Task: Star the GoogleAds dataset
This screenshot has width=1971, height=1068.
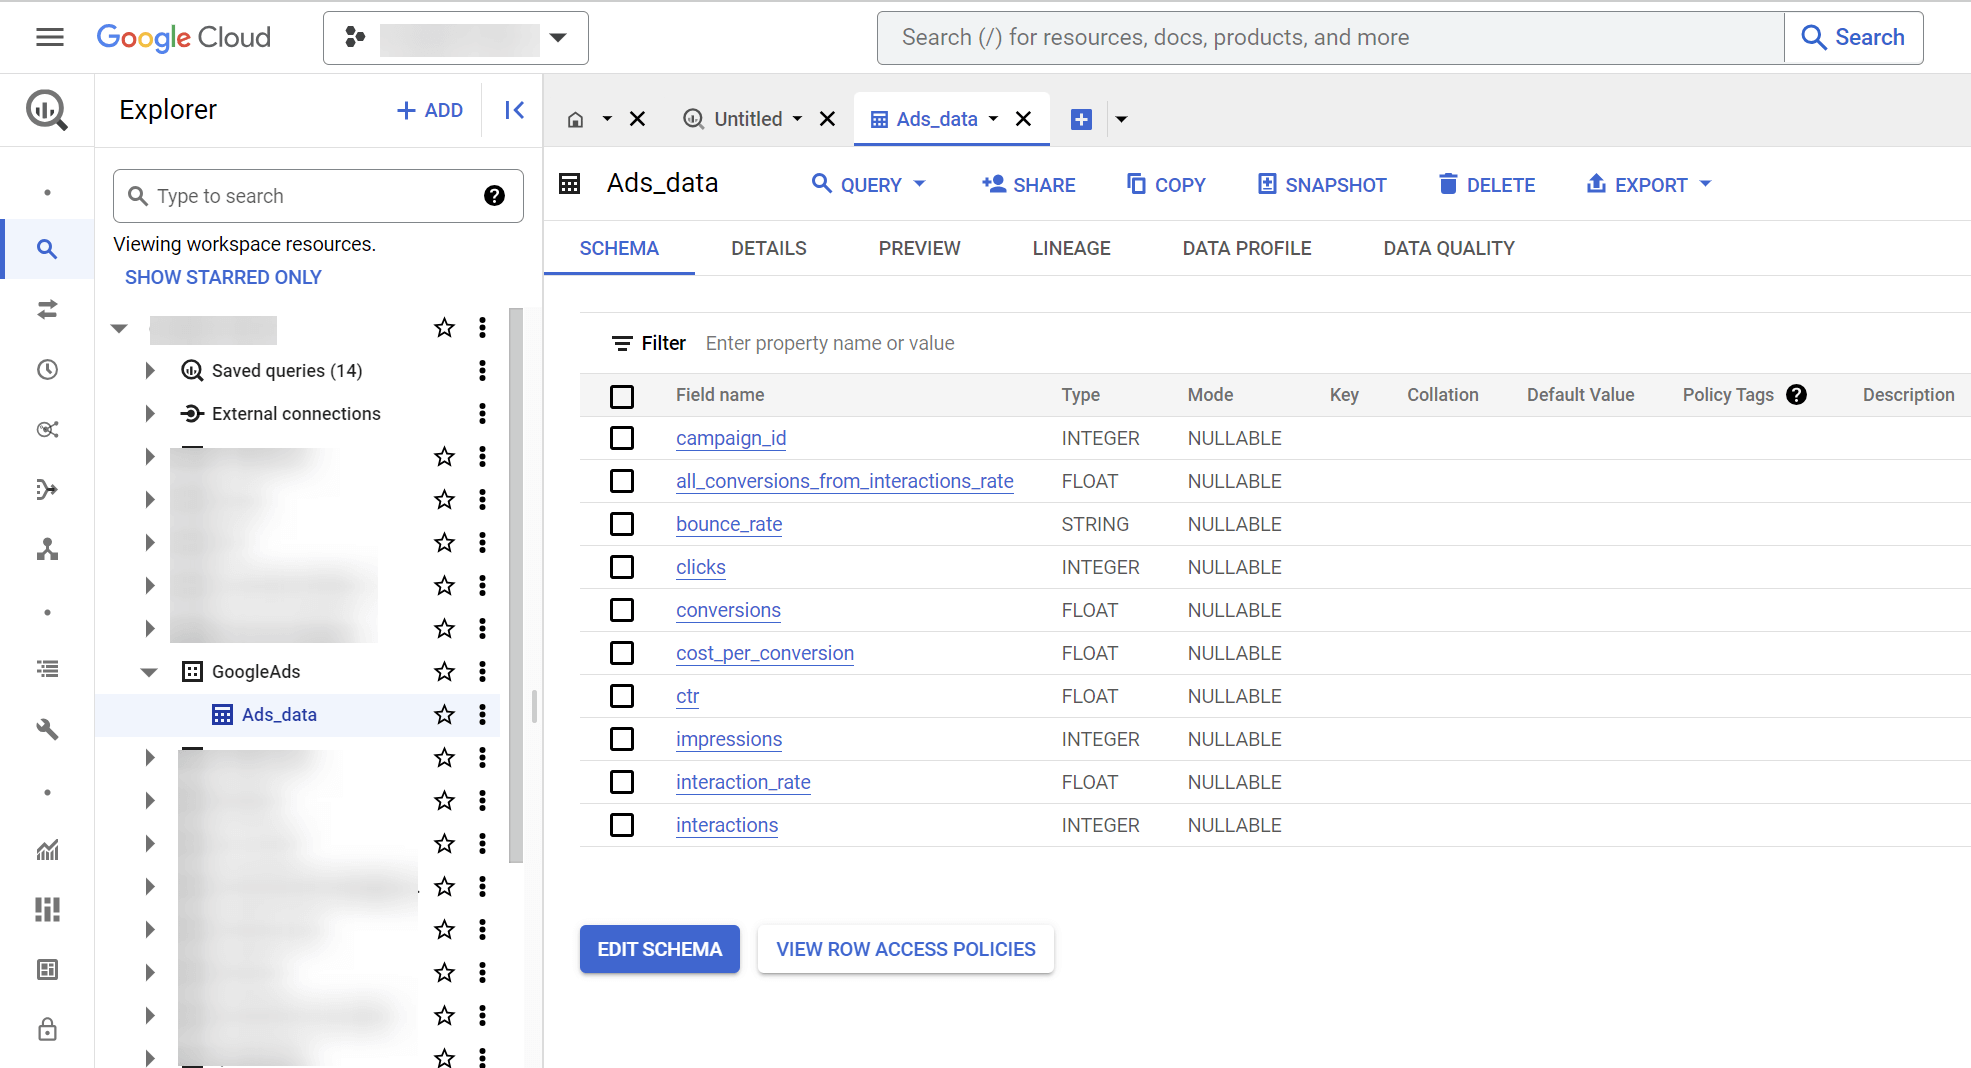Action: [444, 671]
